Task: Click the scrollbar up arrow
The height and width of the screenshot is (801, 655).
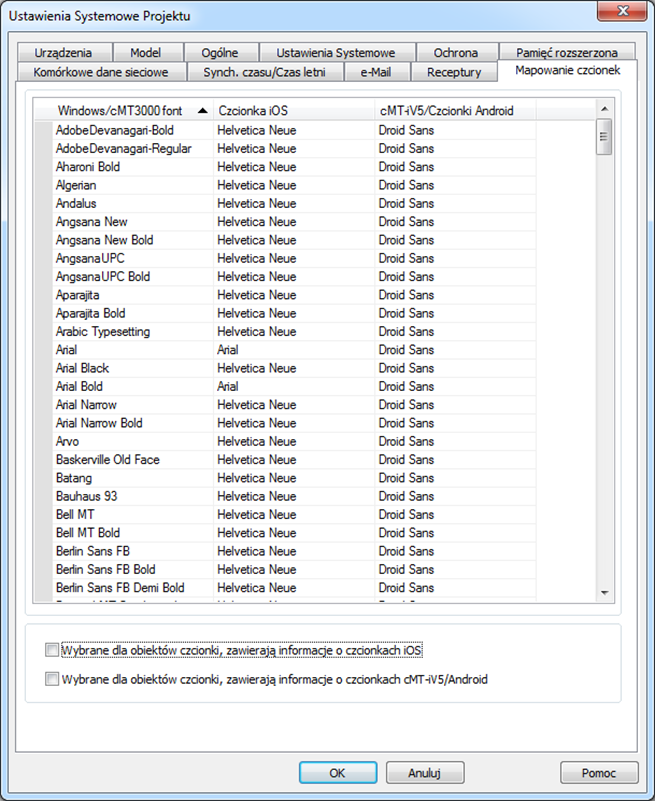Action: (x=604, y=109)
